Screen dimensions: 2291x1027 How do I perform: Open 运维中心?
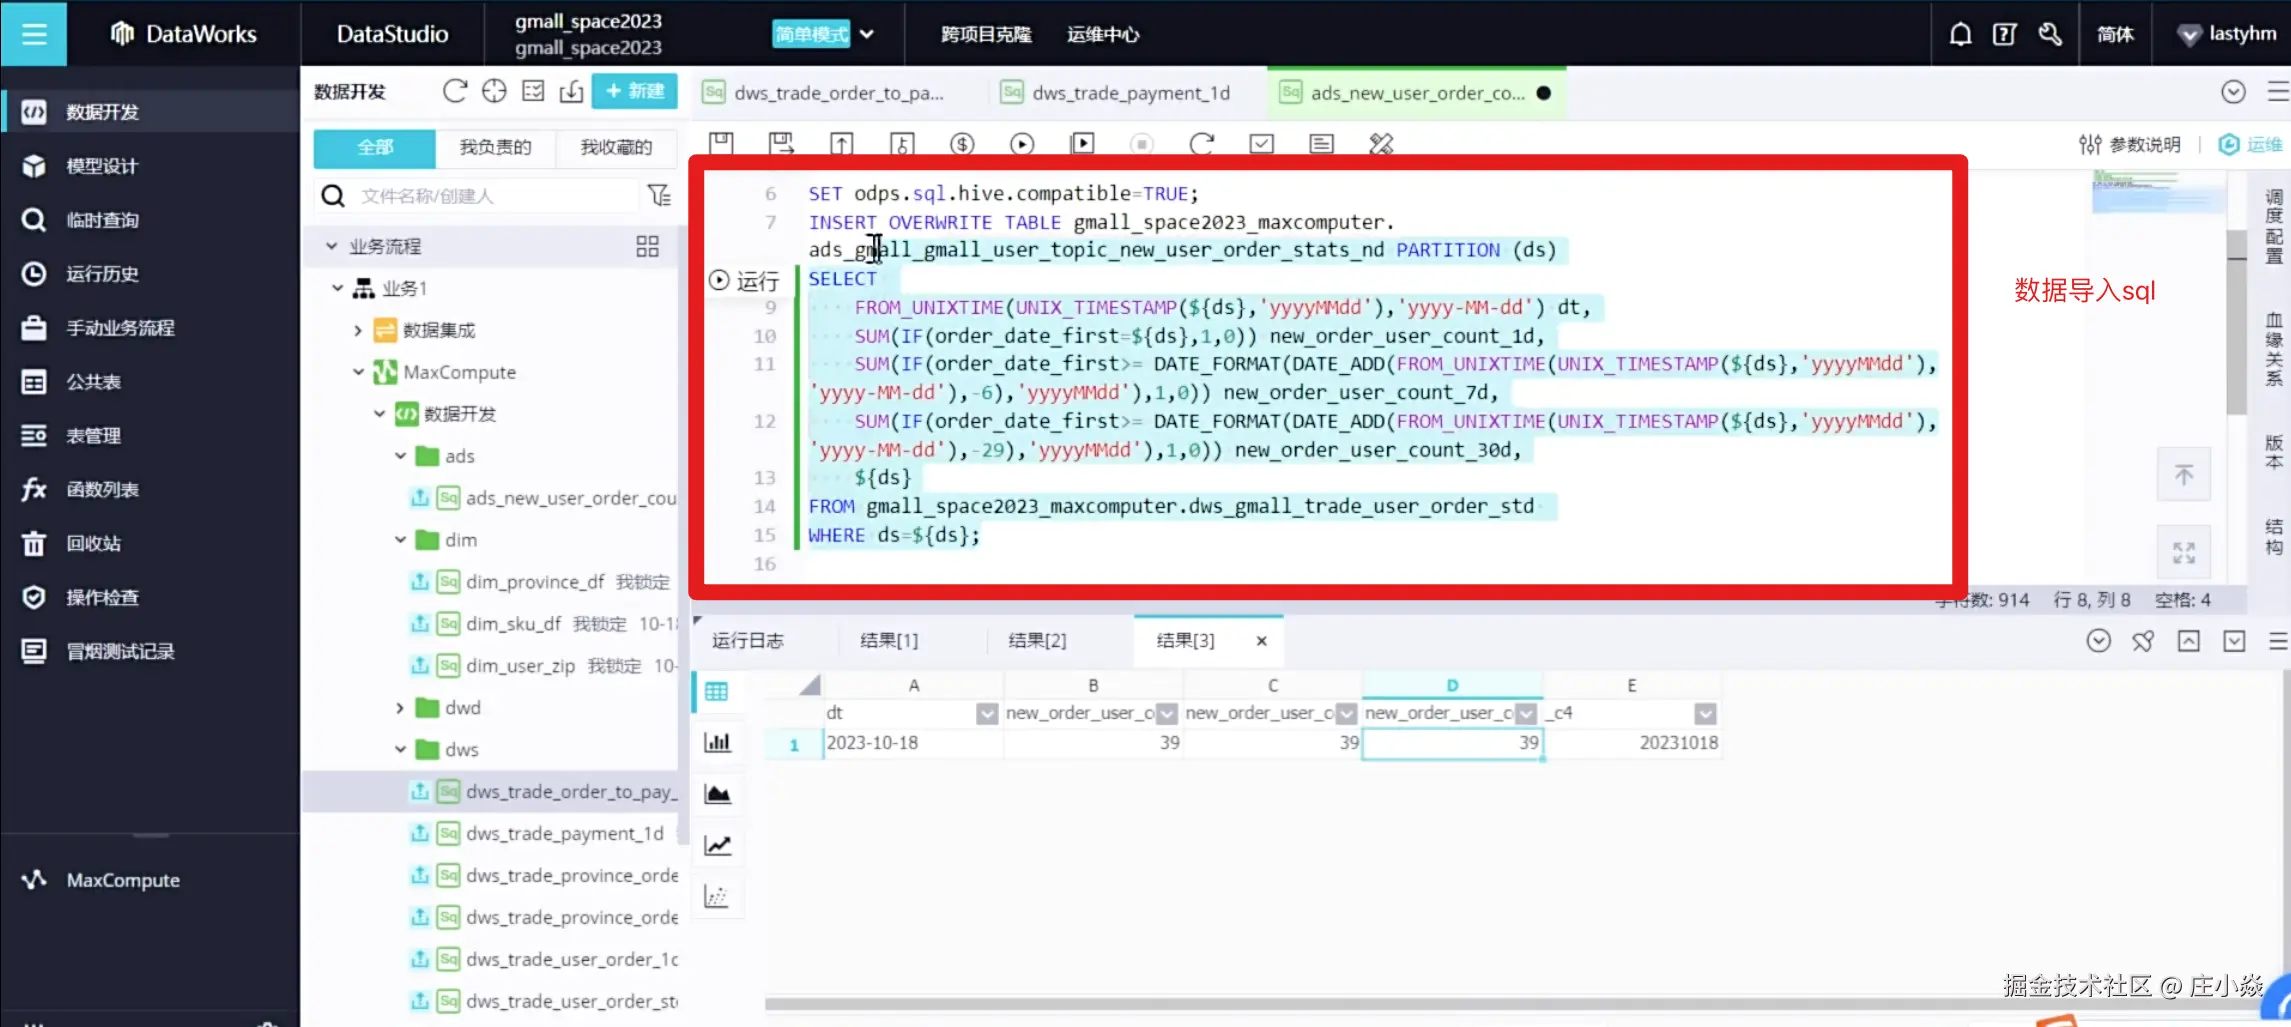[1103, 35]
